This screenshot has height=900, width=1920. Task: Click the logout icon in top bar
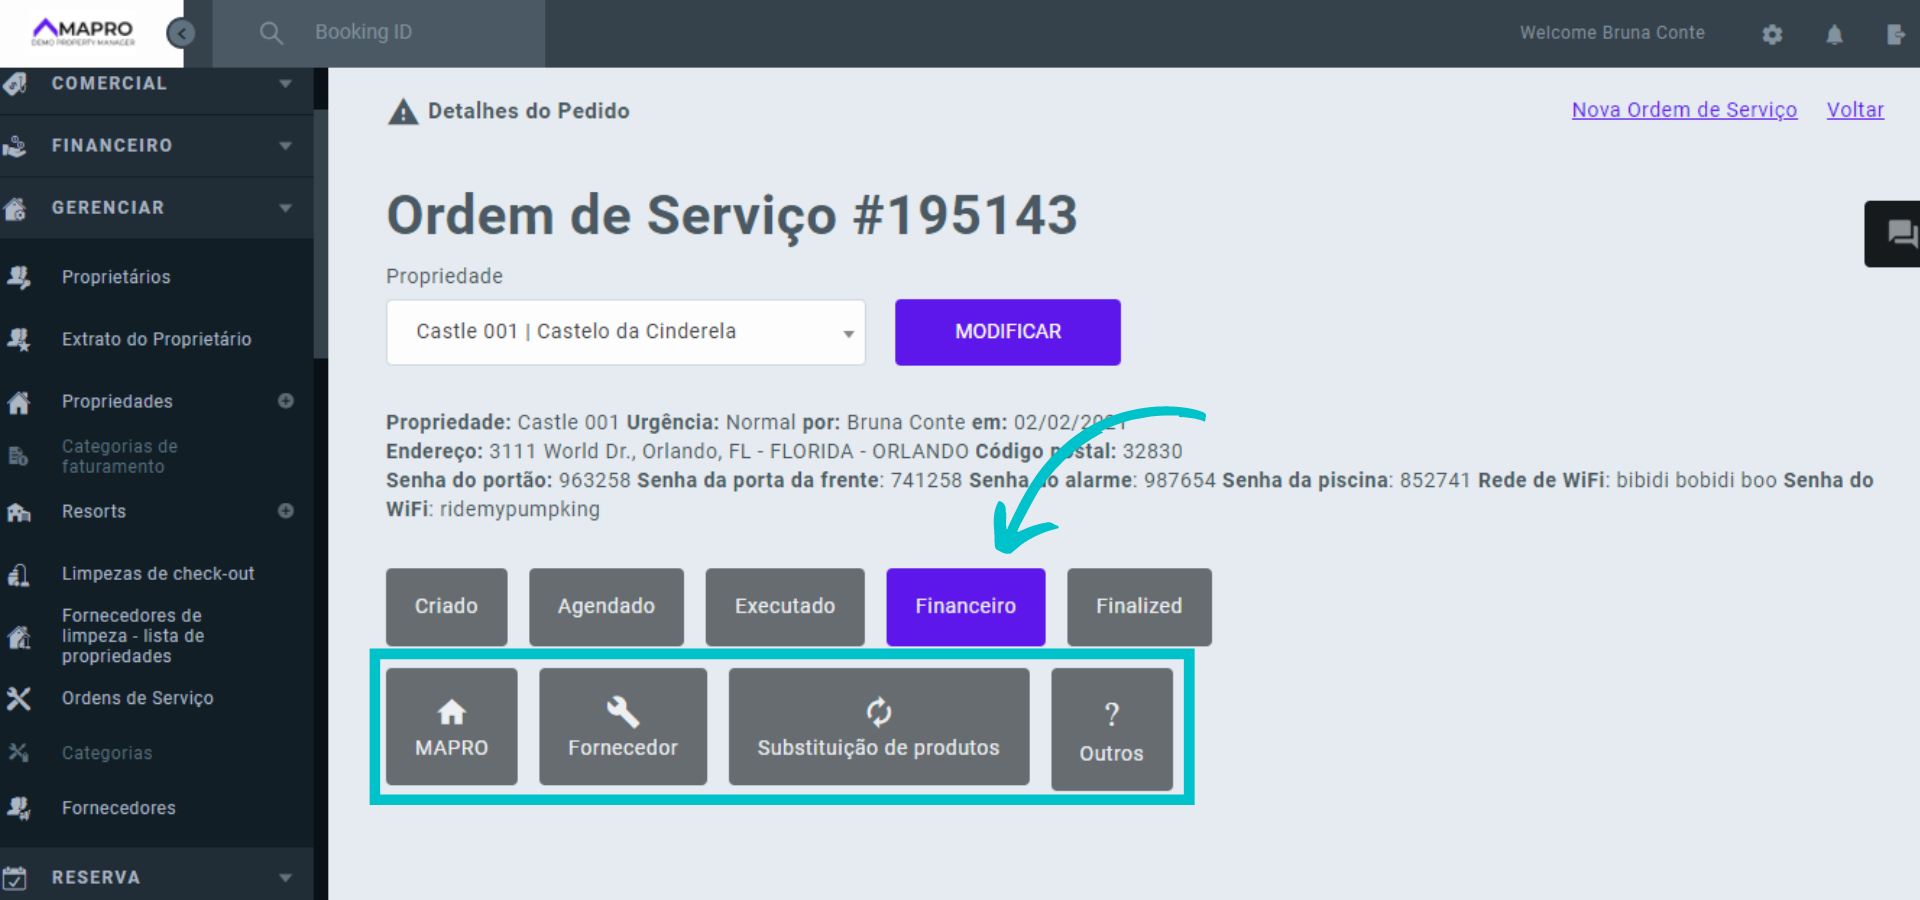point(1895,34)
